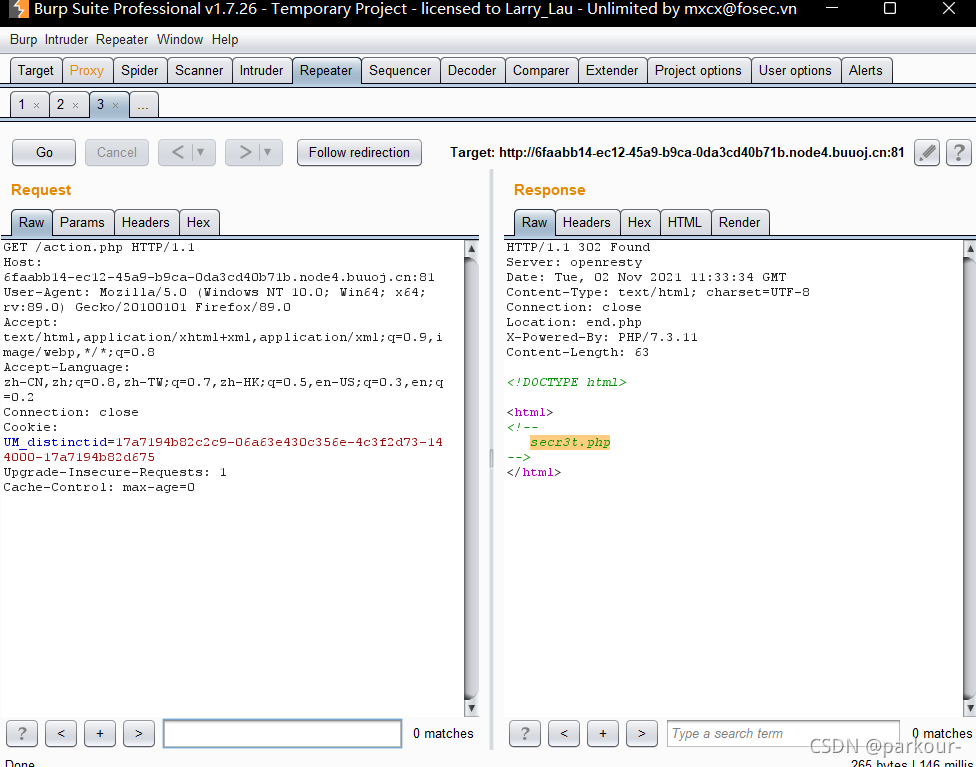The width and height of the screenshot is (976, 767).
Task: Show request Headers view
Action: coord(146,222)
